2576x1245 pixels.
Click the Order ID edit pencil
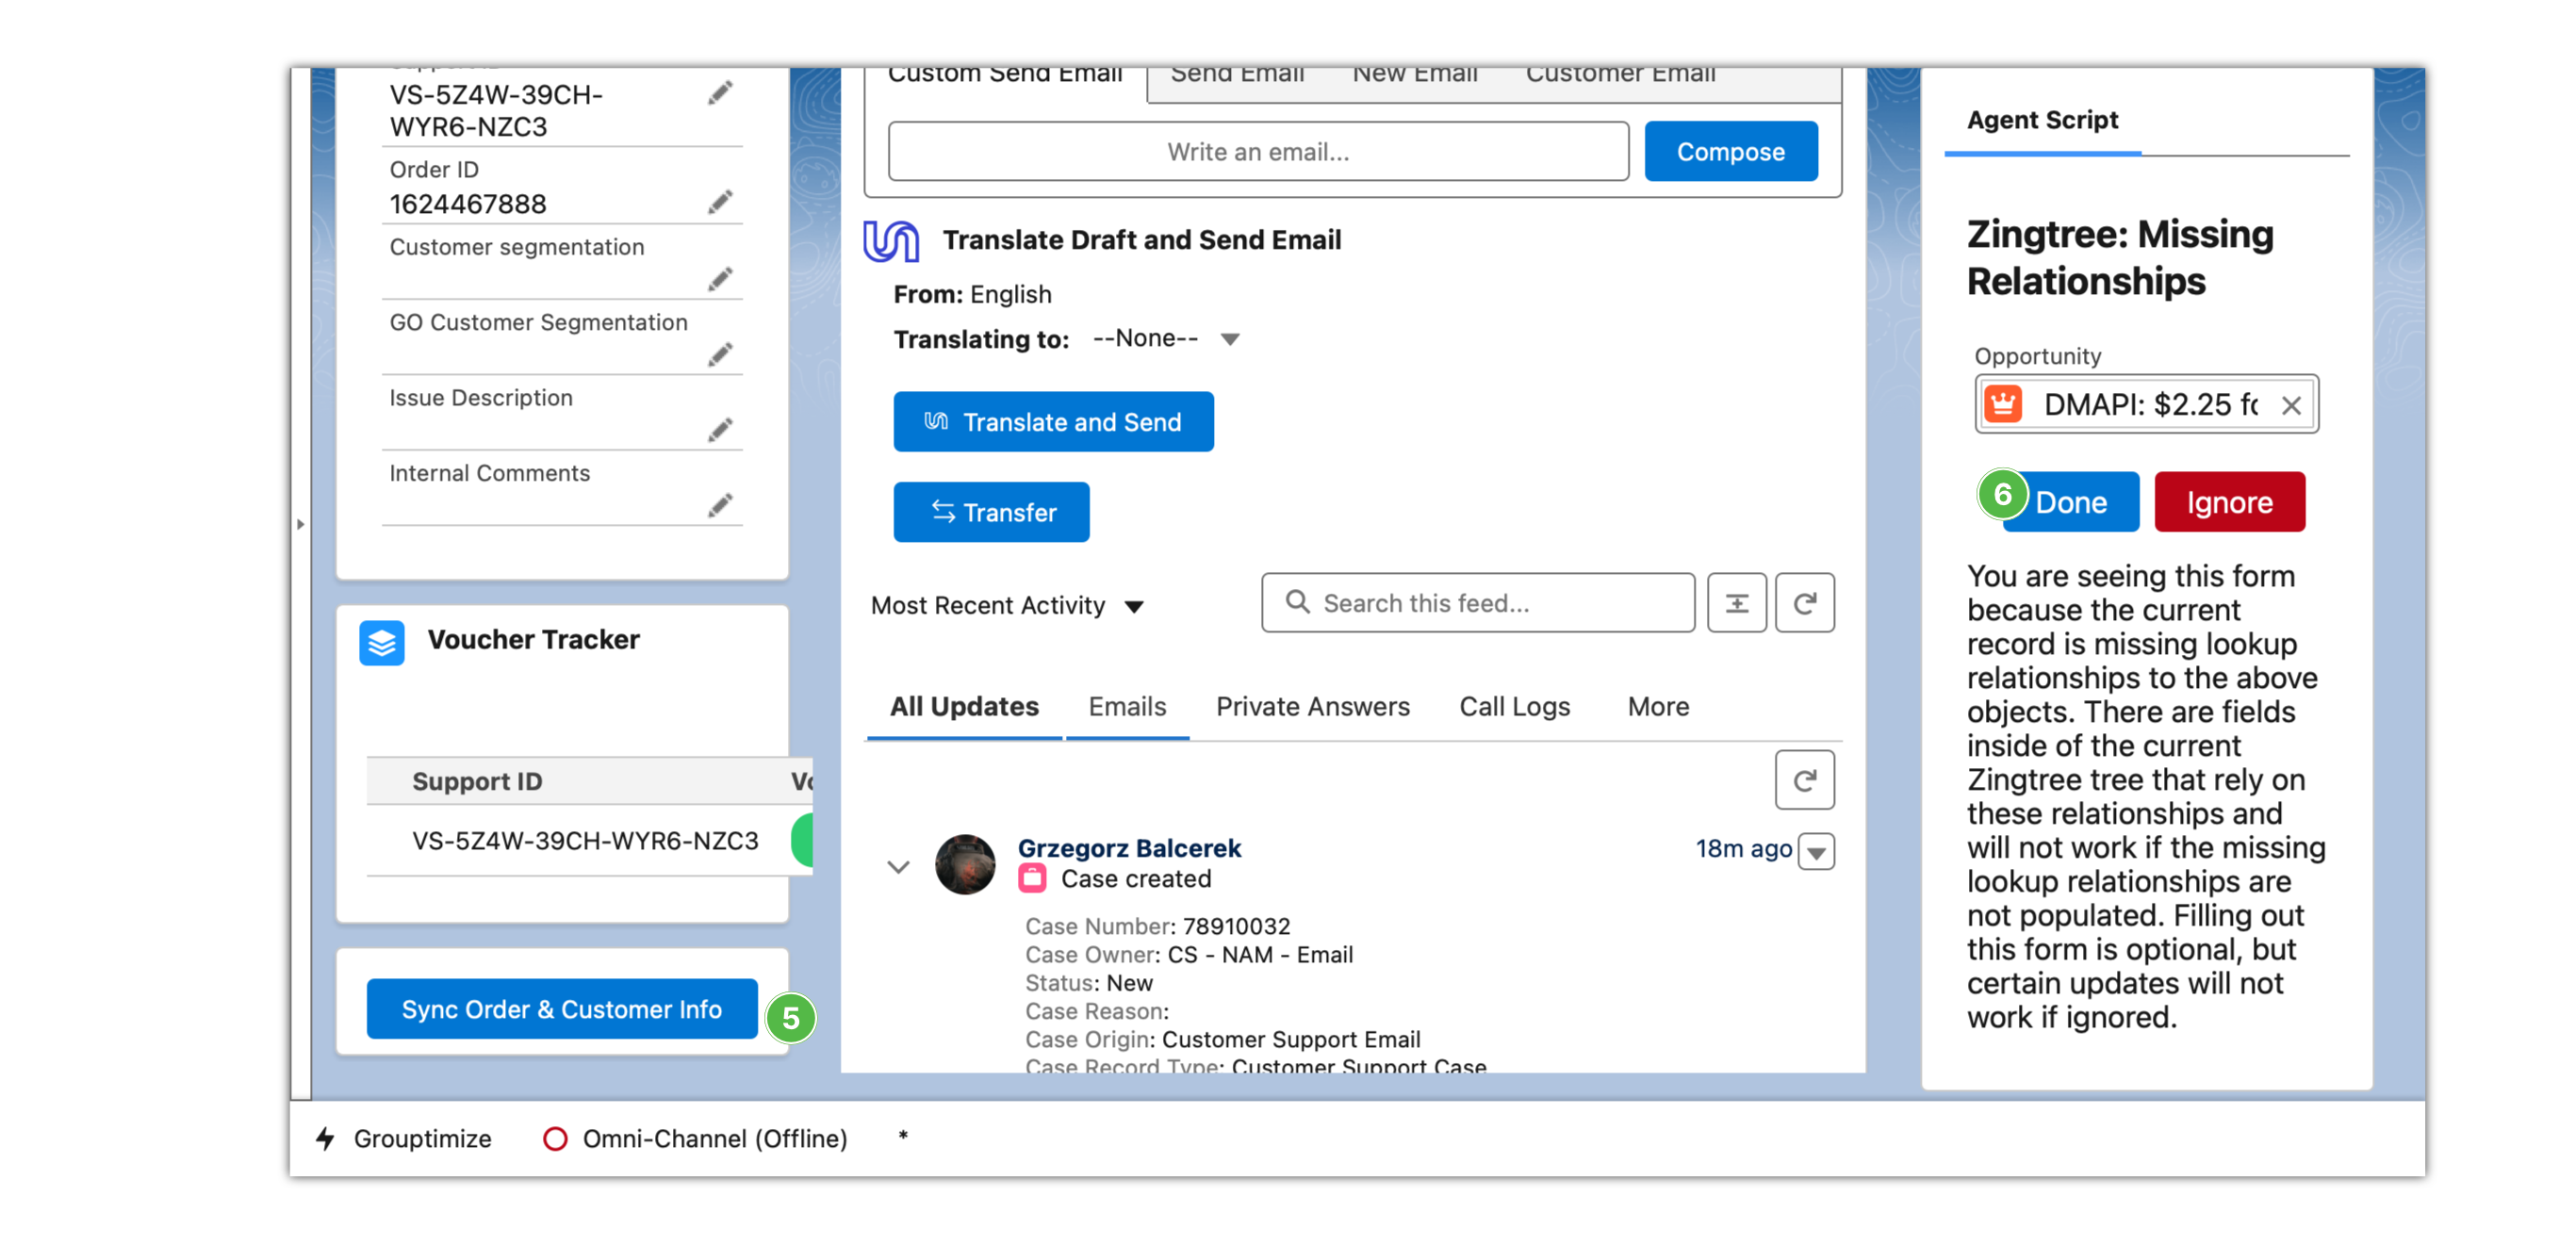click(x=720, y=202)
